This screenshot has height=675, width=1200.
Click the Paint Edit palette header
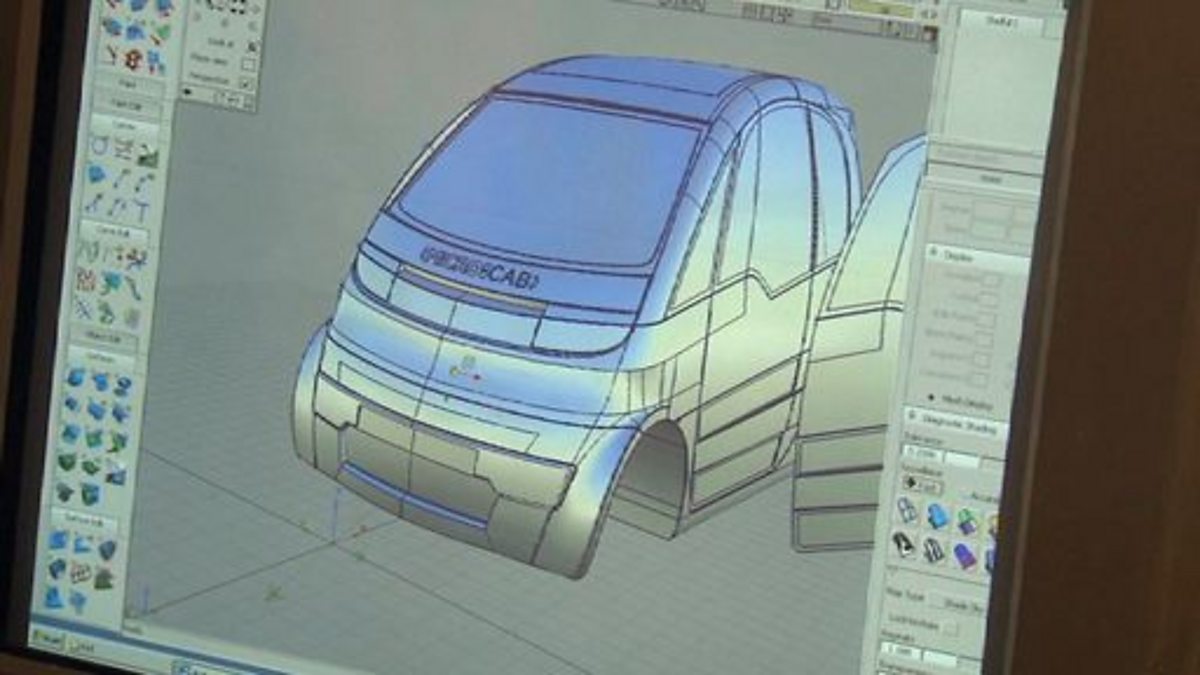coord(125,104)
